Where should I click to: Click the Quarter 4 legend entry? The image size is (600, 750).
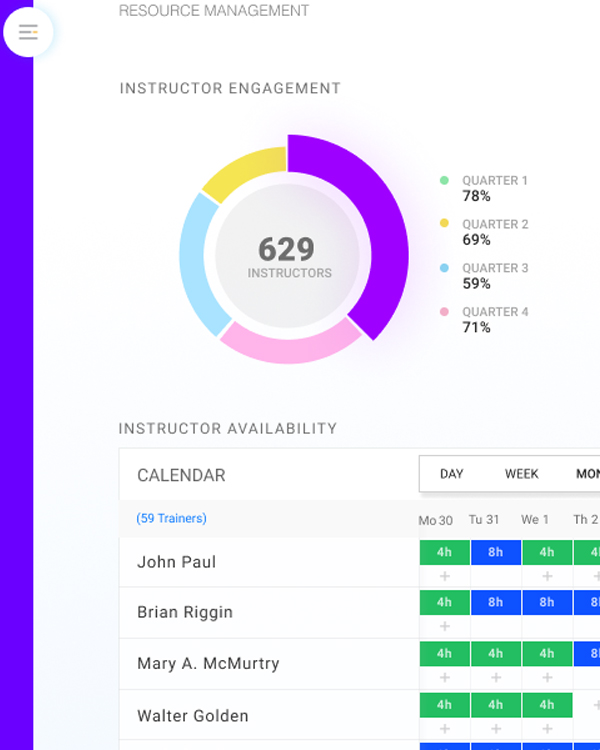coord(494,320)
